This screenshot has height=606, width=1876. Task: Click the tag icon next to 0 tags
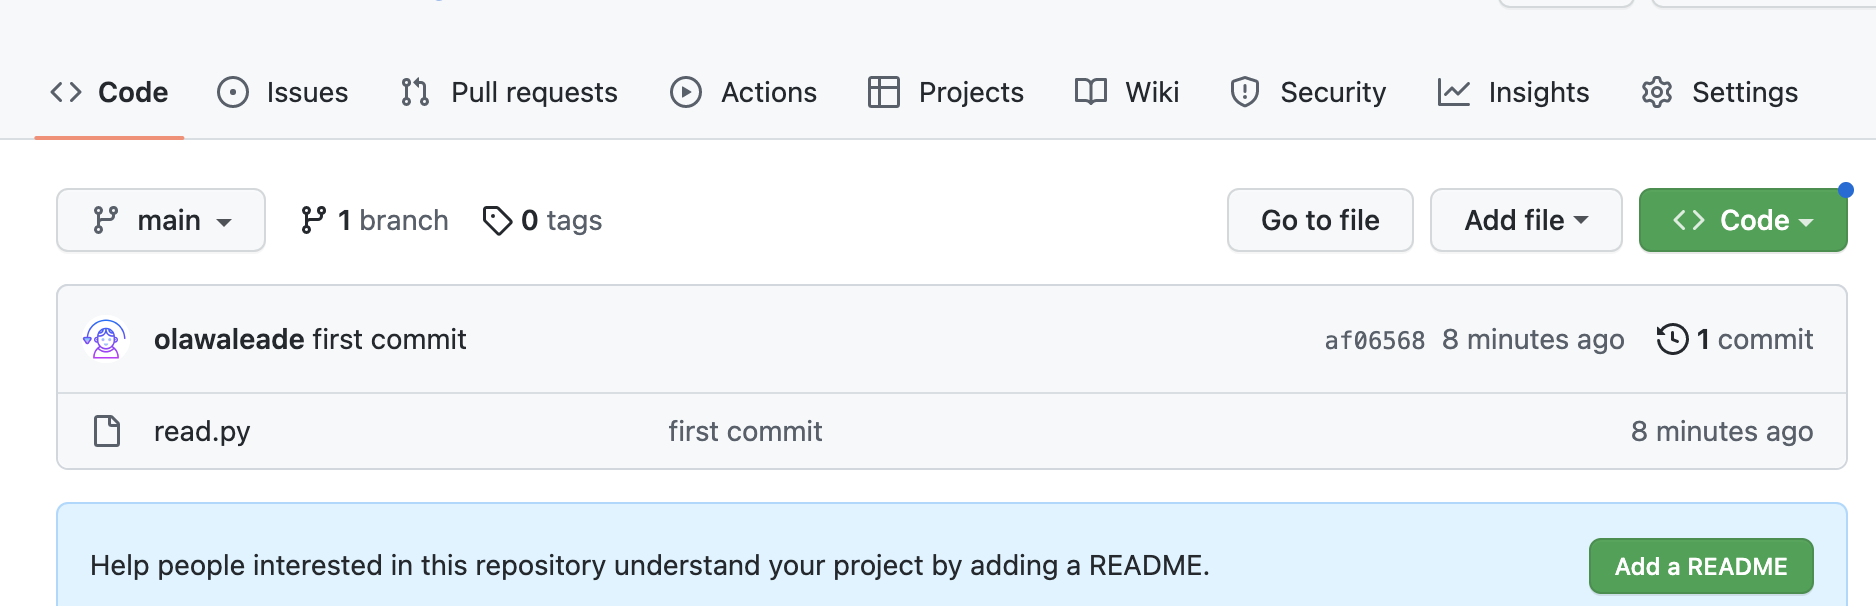click(x=497, y=220)
